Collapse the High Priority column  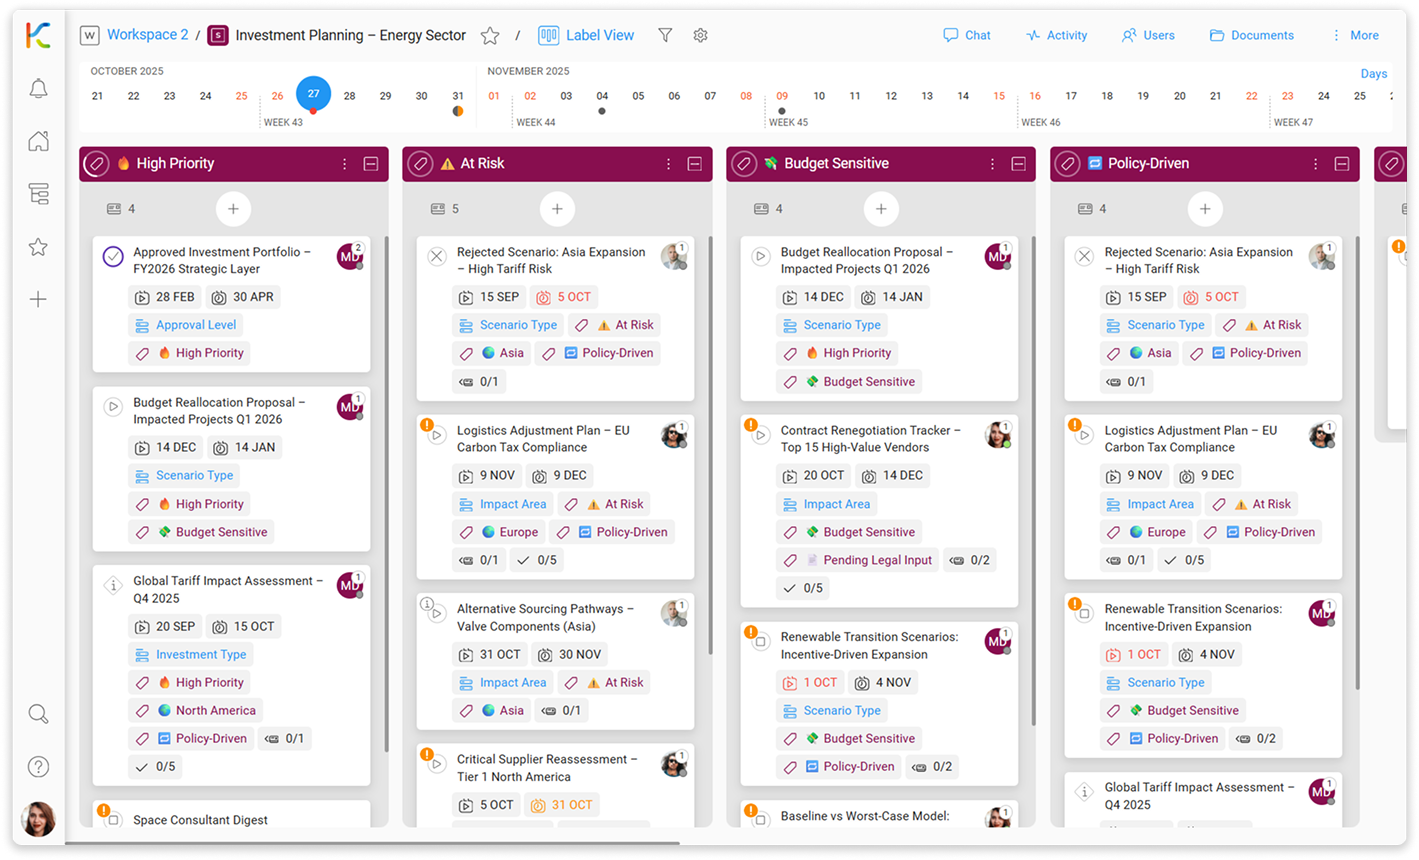[x=371, y=164]
